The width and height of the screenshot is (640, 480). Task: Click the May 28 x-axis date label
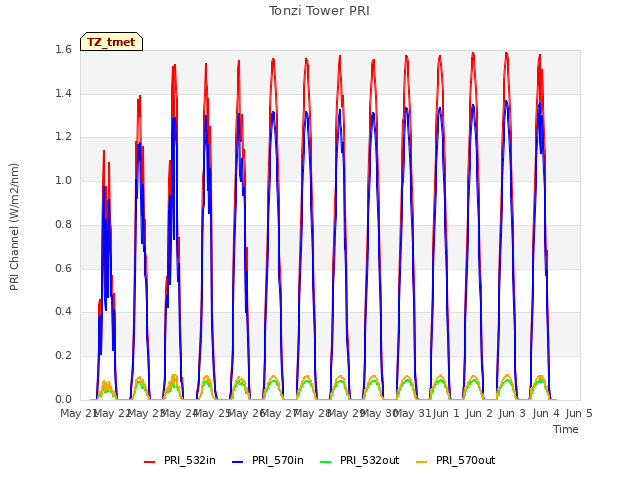click(x=313, y=413)
